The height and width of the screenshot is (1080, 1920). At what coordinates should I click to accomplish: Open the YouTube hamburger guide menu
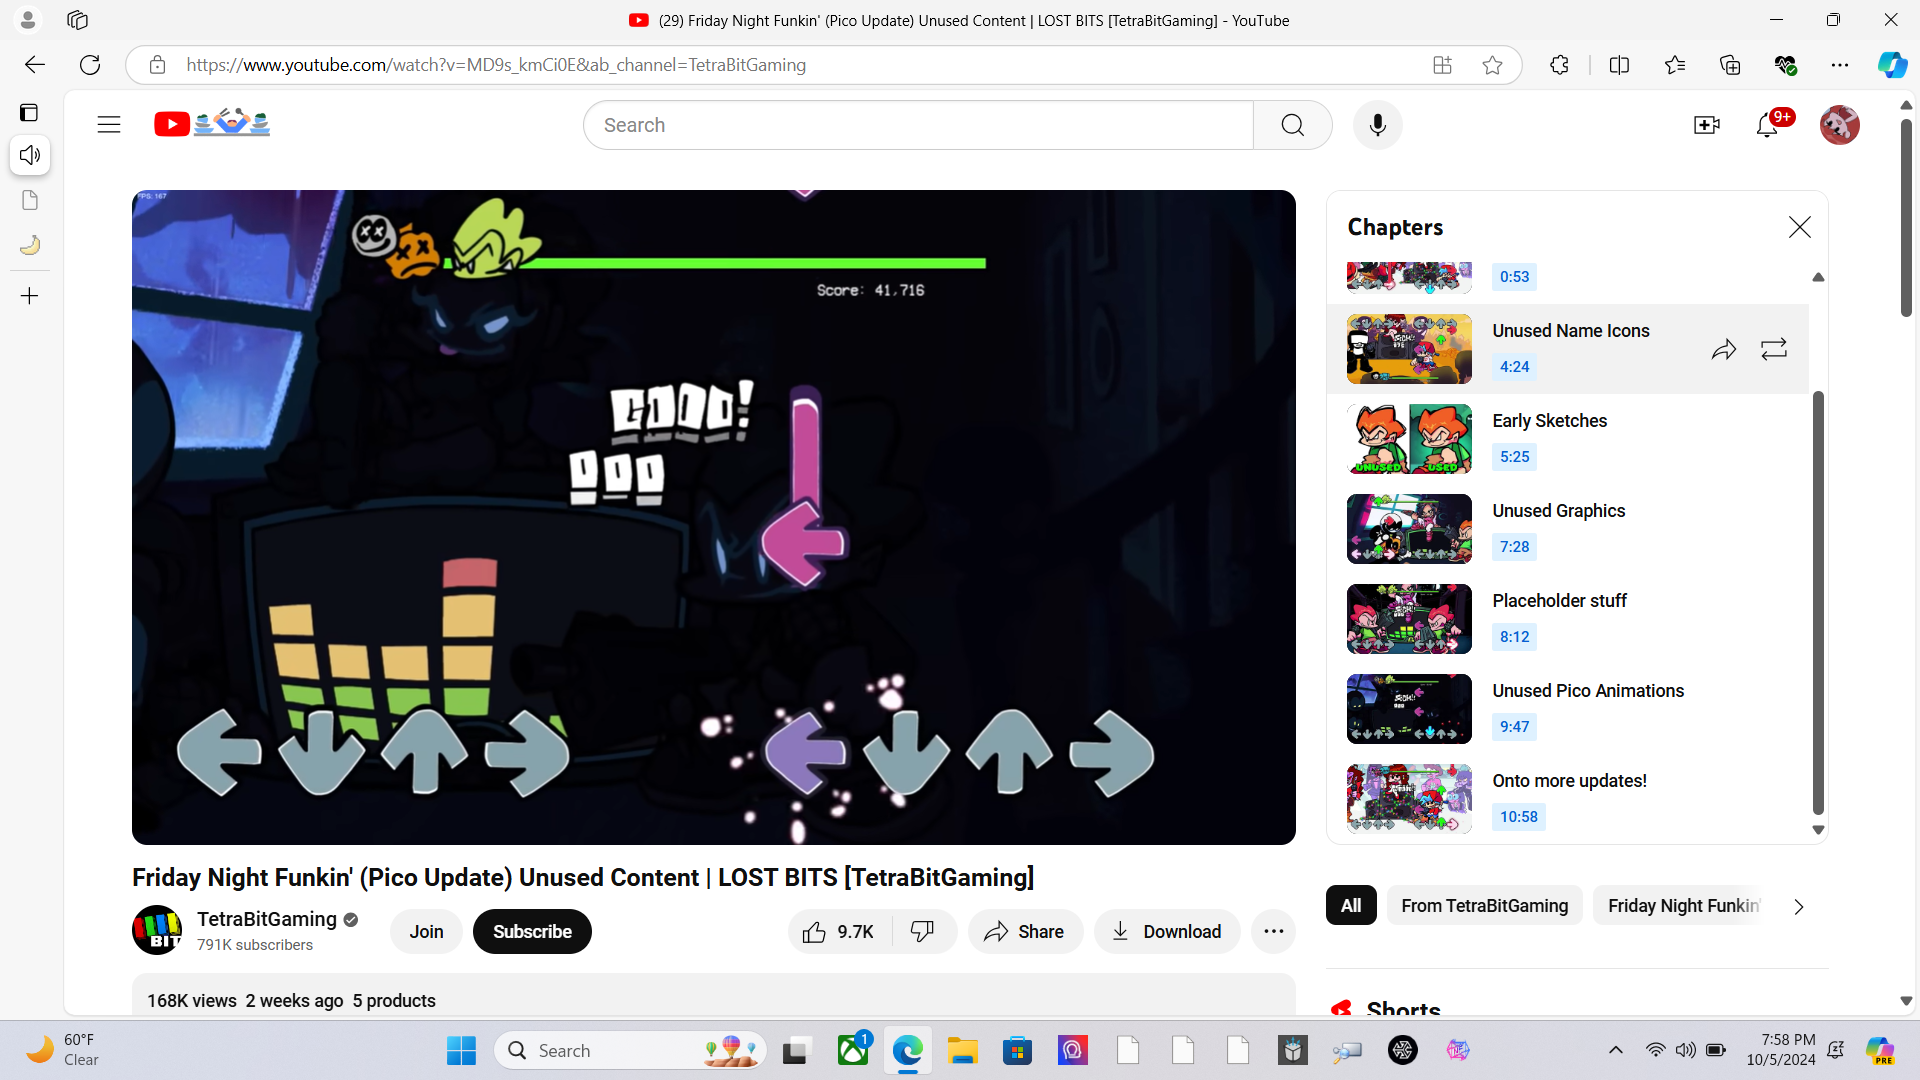109,125
